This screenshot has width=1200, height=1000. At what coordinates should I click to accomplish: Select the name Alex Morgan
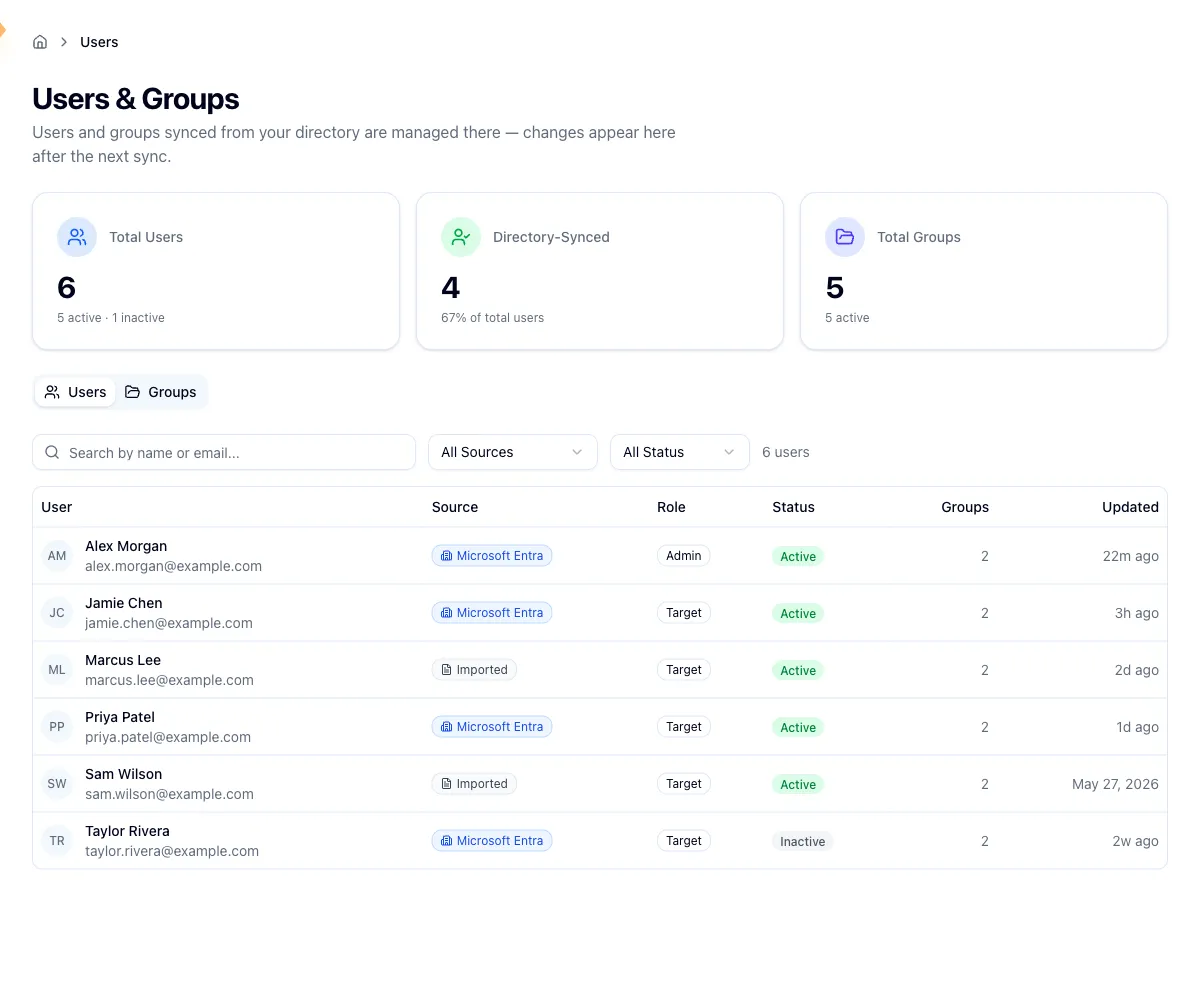click(126, 546)
